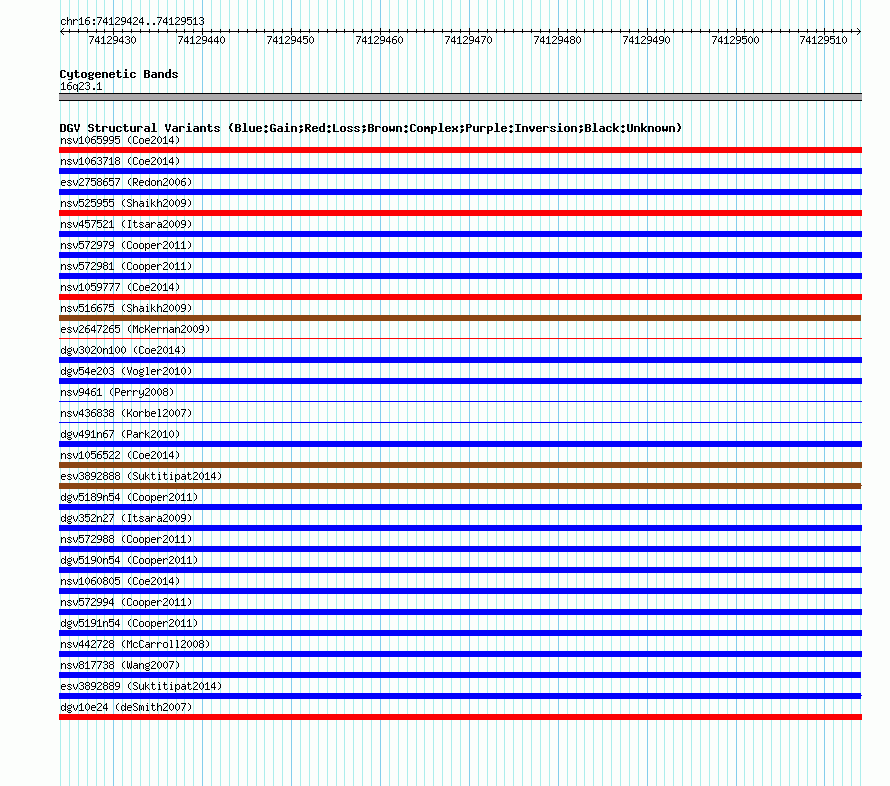
Task: Click the right arrow end of the ruler
Action: tap(859, 32)
